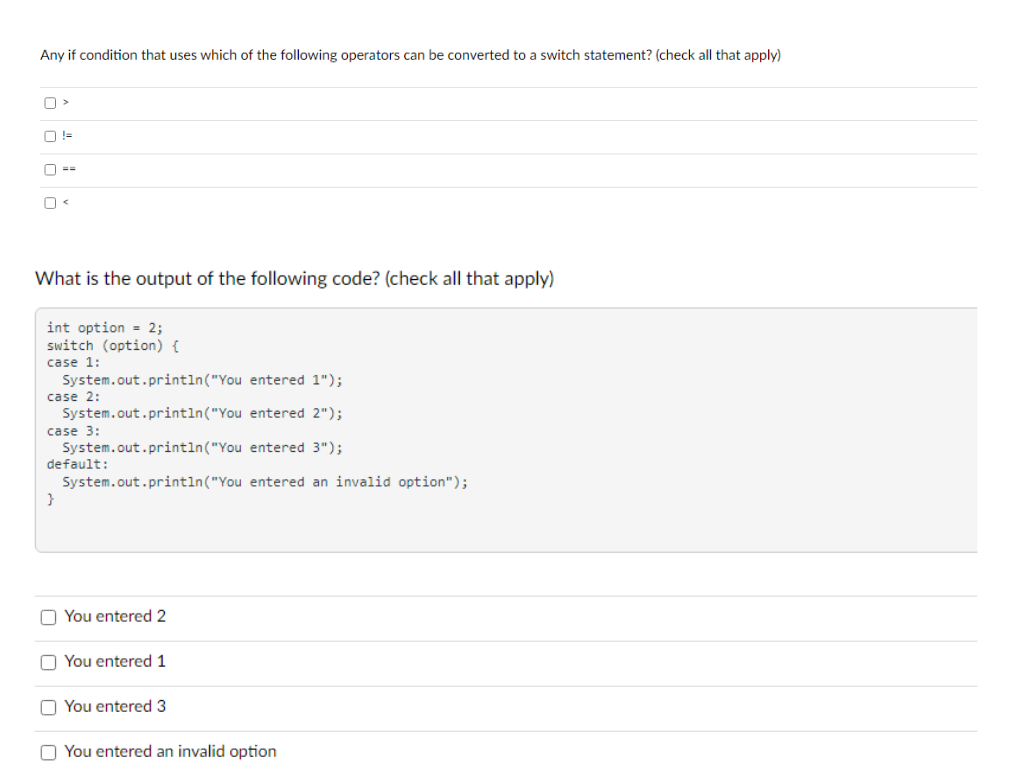
Task: Check the greater-than operator checkbox
Action: pos(49,103)
